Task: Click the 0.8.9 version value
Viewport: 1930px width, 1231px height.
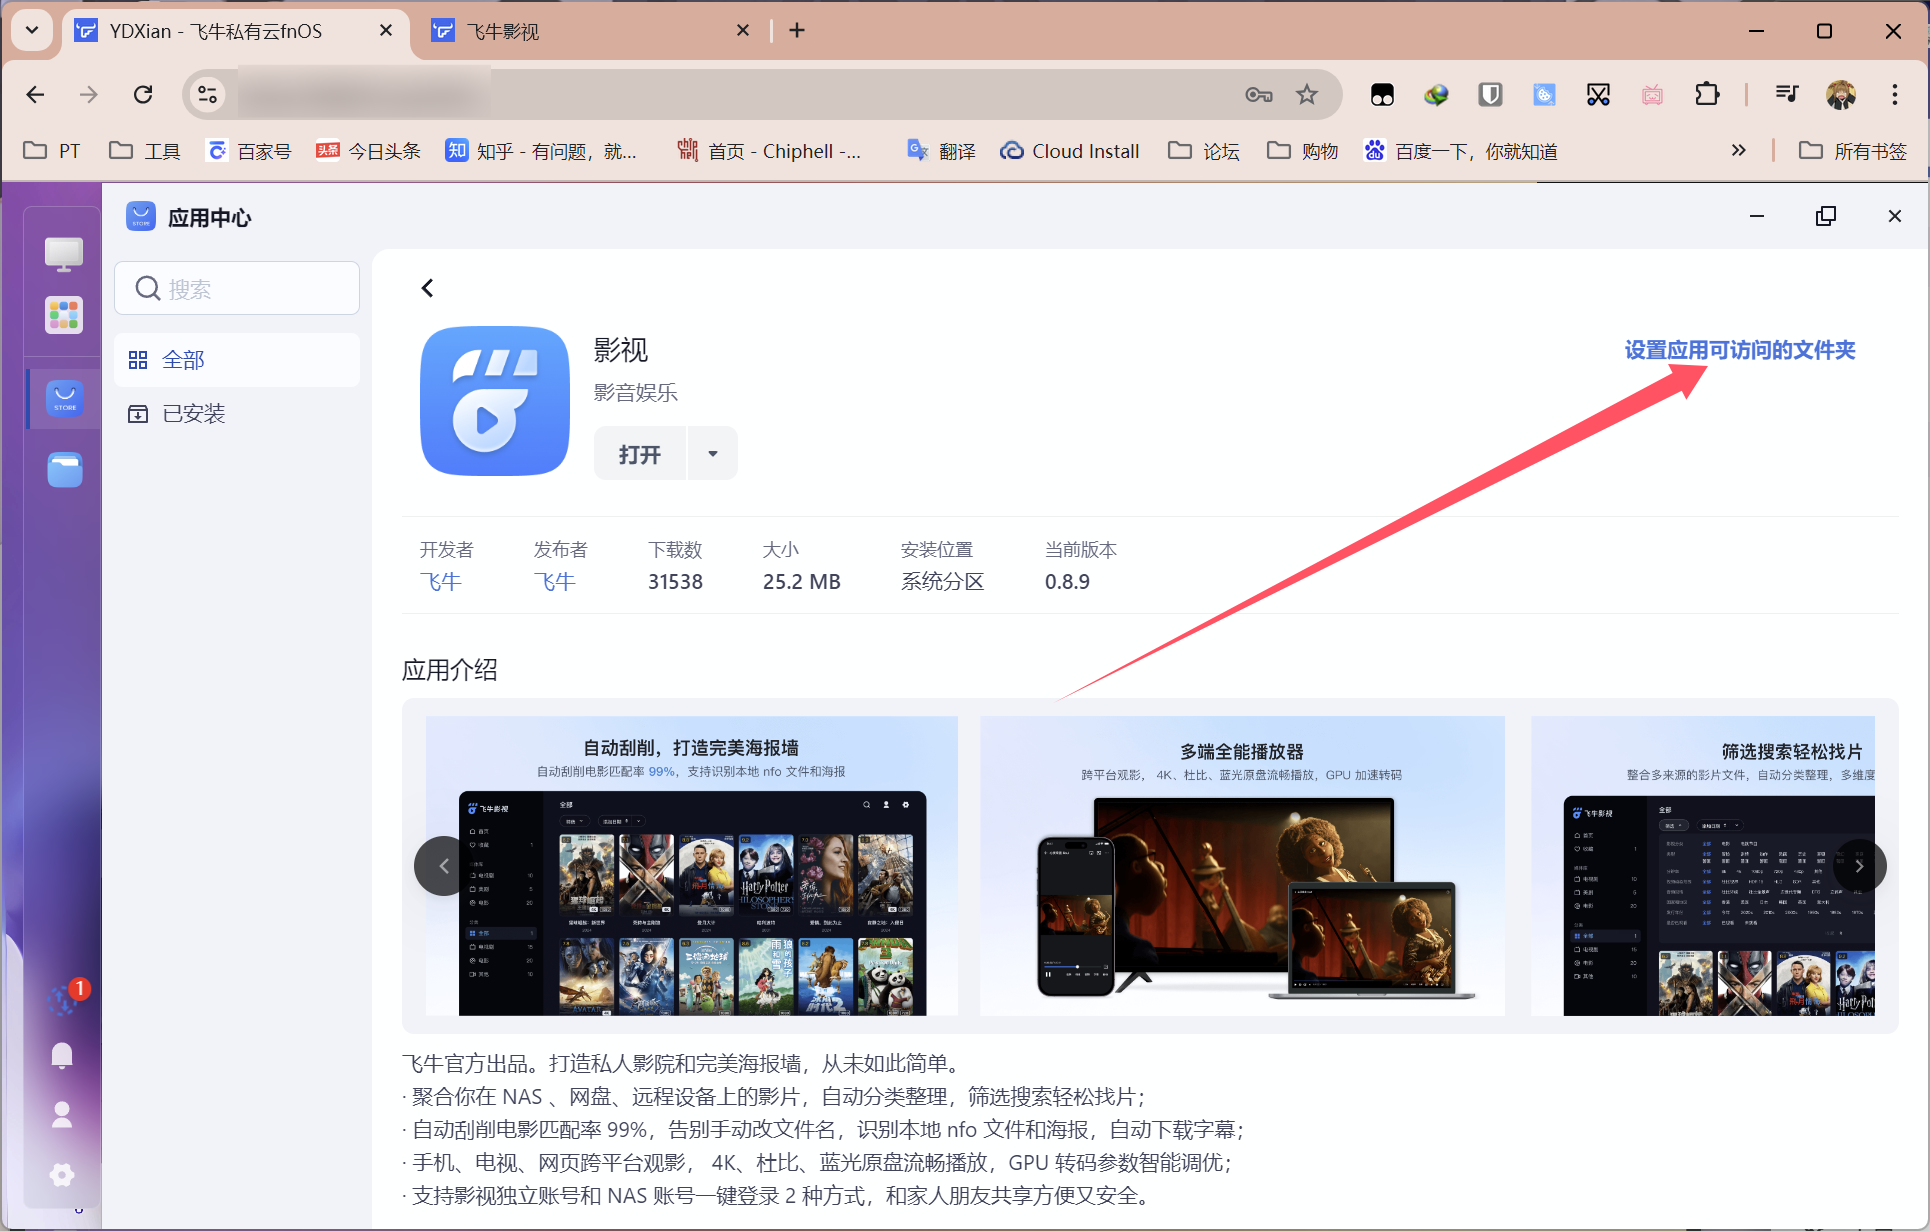Action: pyautogui.click(x=1067, y=581)
